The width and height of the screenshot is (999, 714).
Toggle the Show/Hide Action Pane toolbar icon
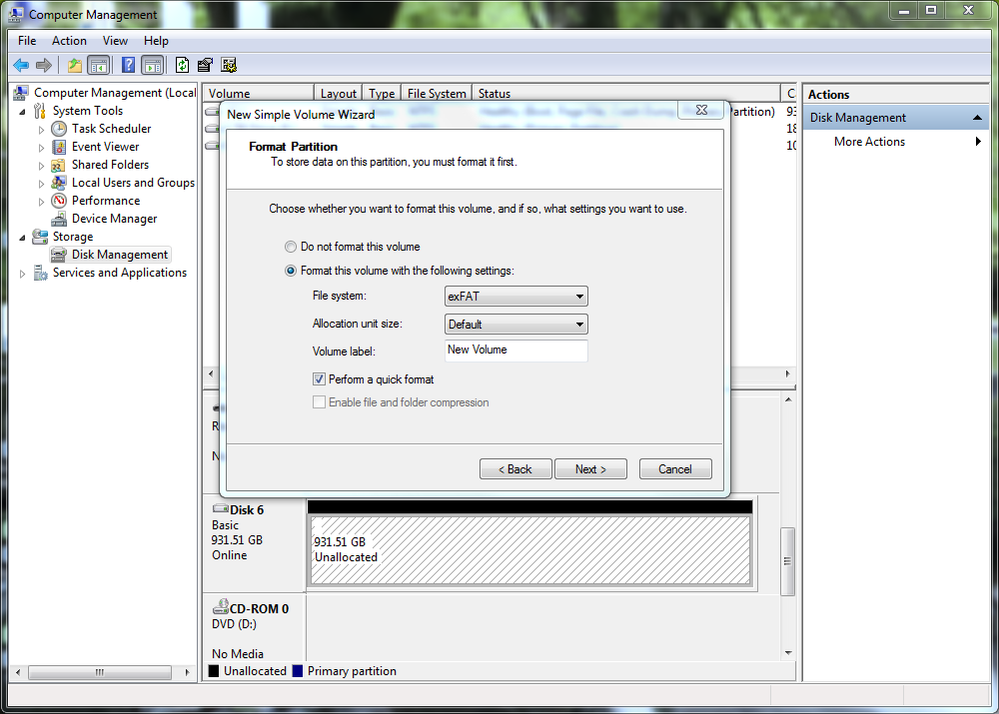pos(152,65)
